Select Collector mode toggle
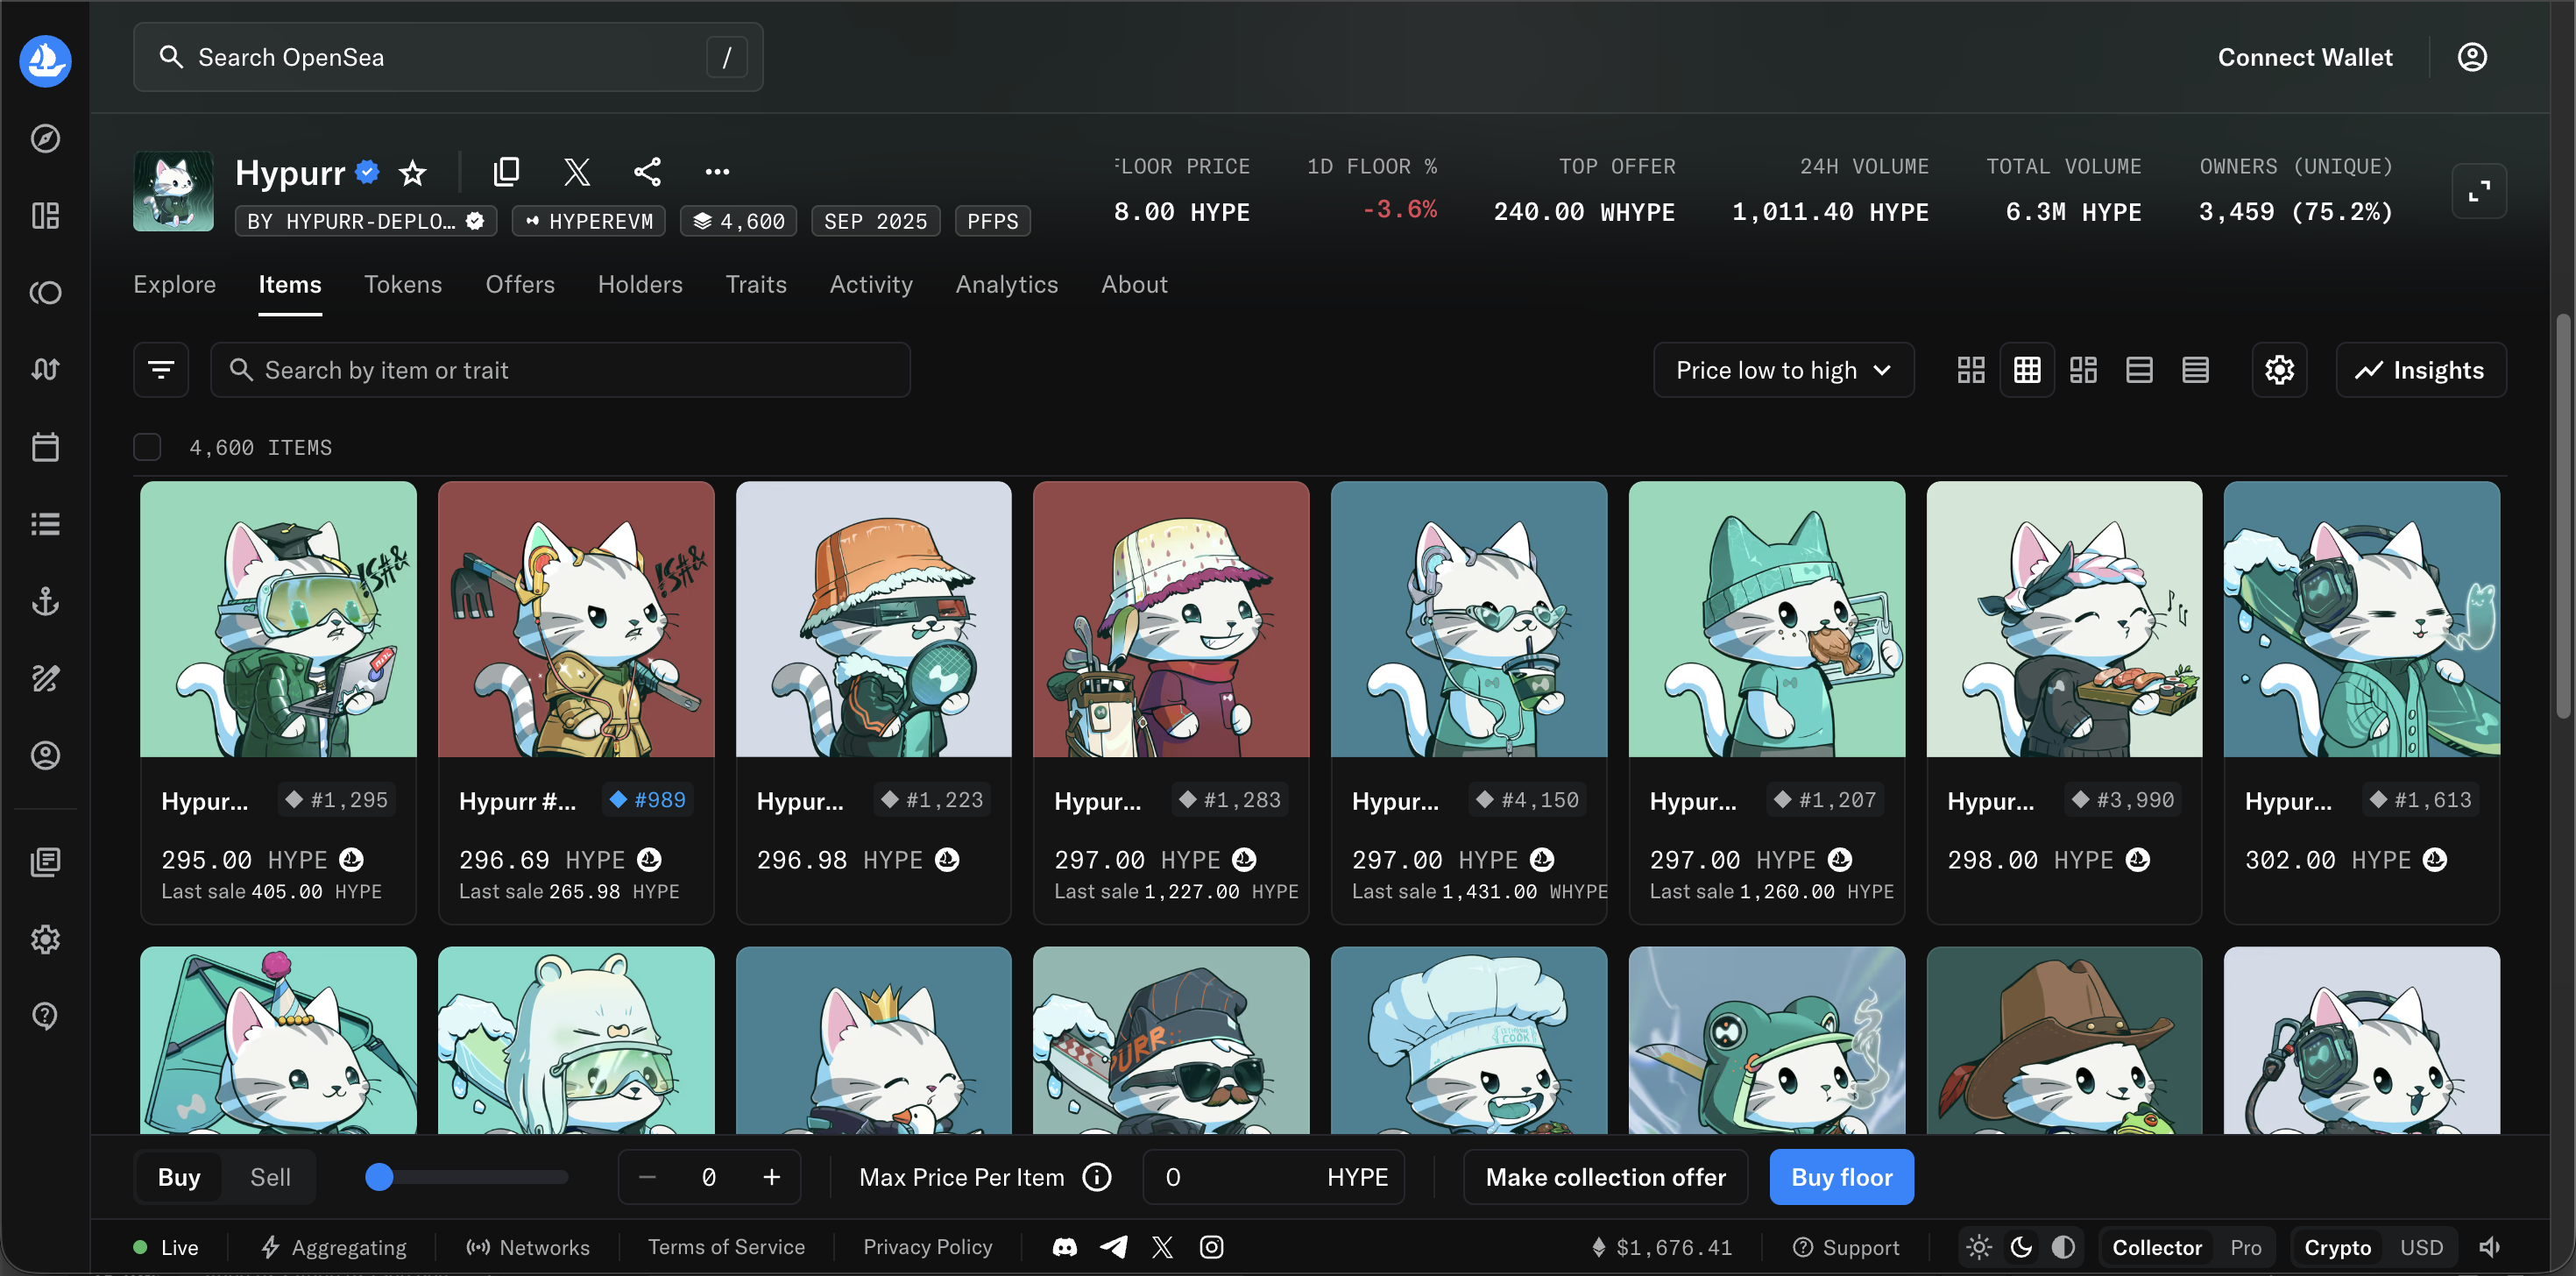This screenshot has width=2576, height=1276. (2156, 1247)
